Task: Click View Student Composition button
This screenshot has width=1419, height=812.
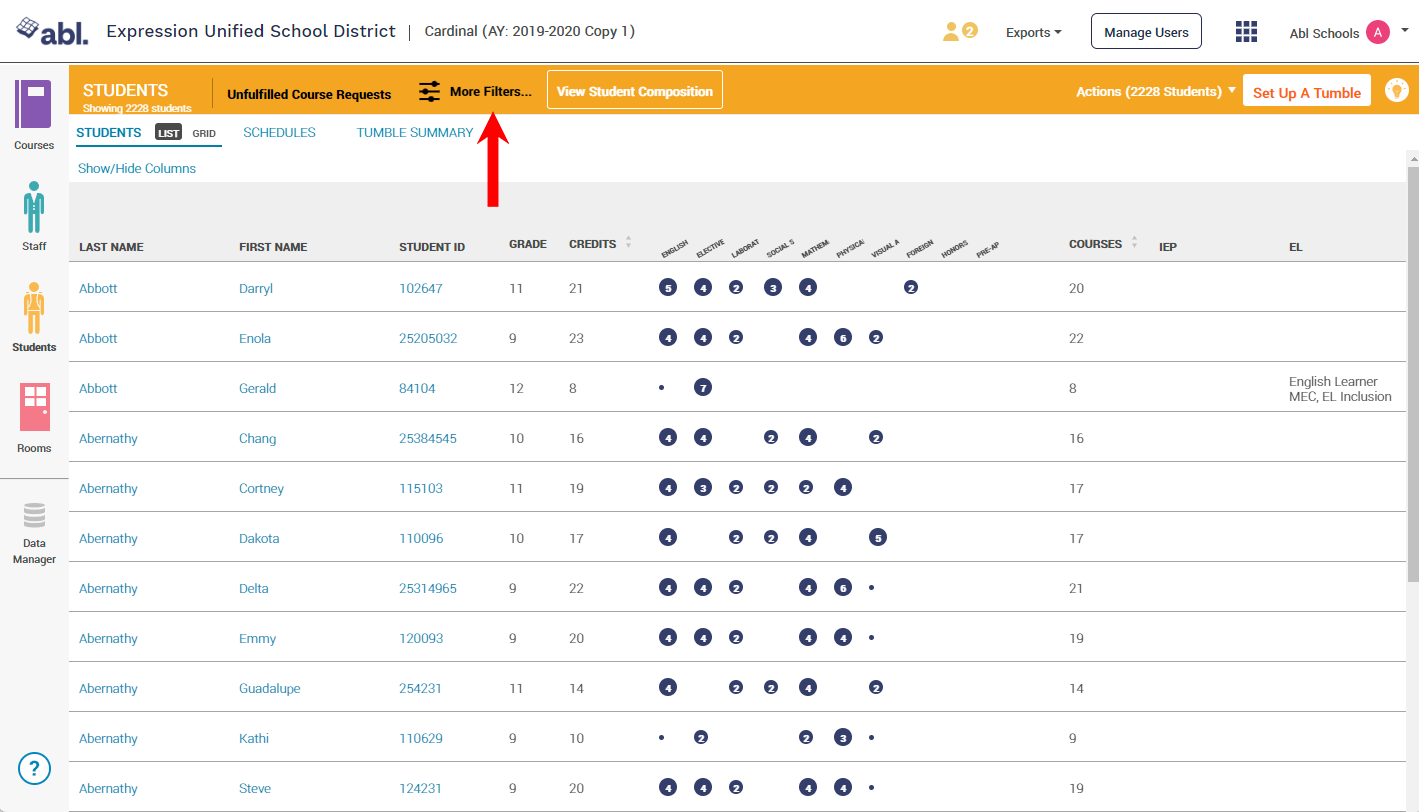Action: [x=634, y=91]
